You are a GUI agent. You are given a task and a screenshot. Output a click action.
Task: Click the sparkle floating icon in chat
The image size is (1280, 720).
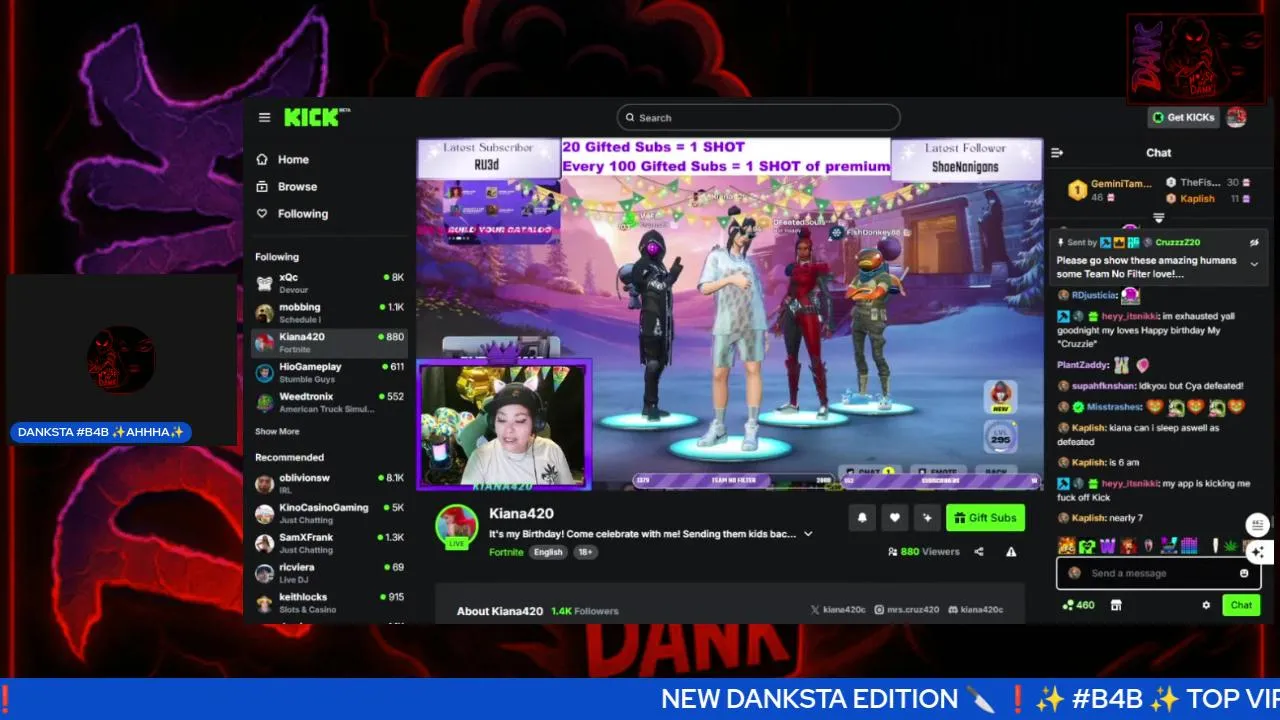1258,551
